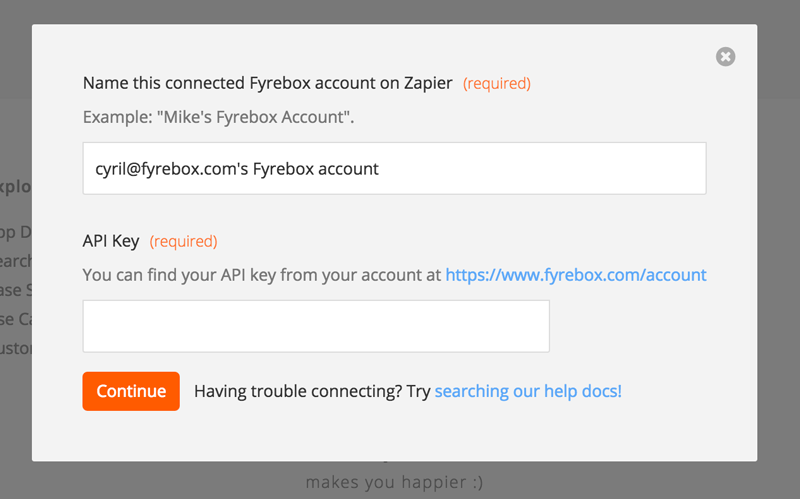800x499 pixels.
Task: Select the partially hidden 'se Ca' sidebar item
Action: coord(16,319)
